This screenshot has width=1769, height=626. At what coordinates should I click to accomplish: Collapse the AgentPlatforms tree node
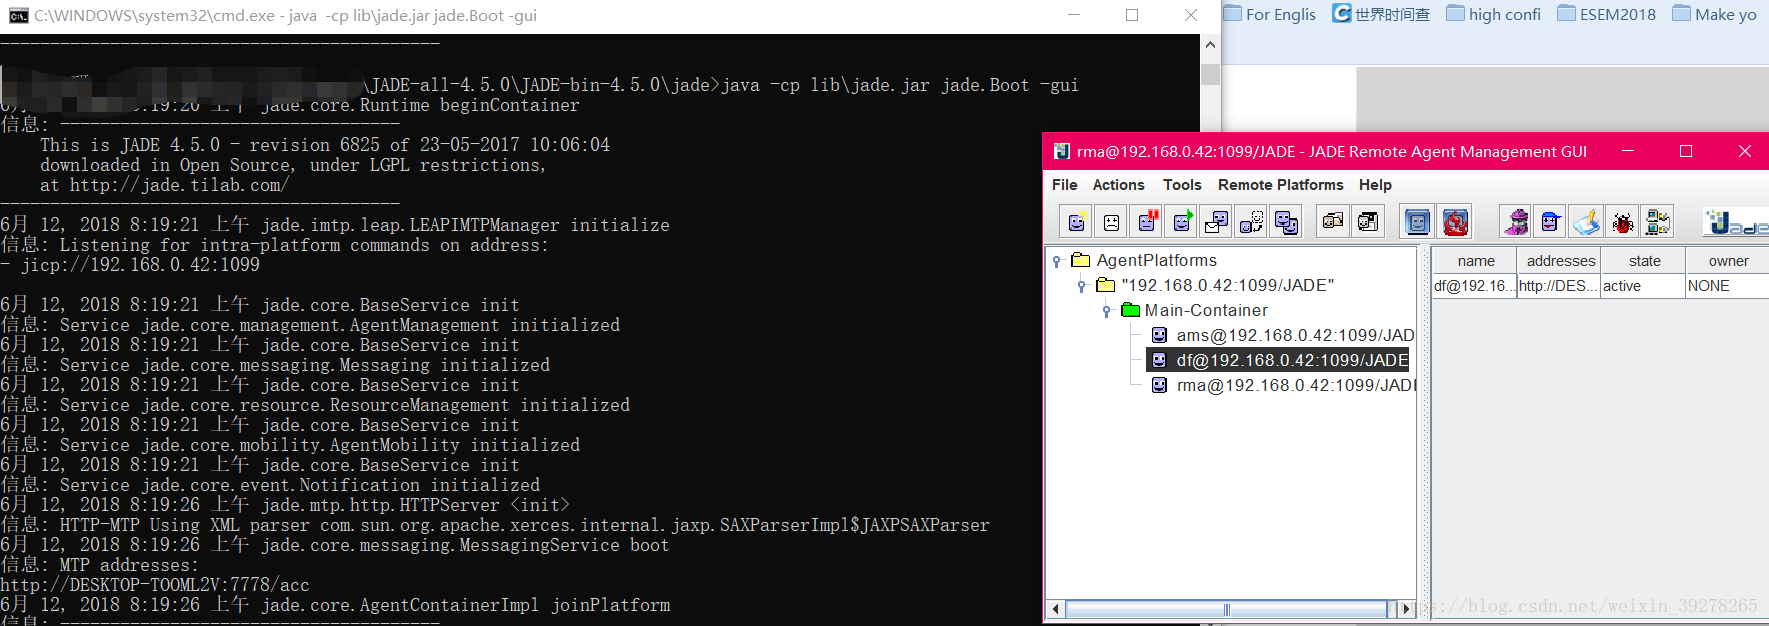(1057, 261)
